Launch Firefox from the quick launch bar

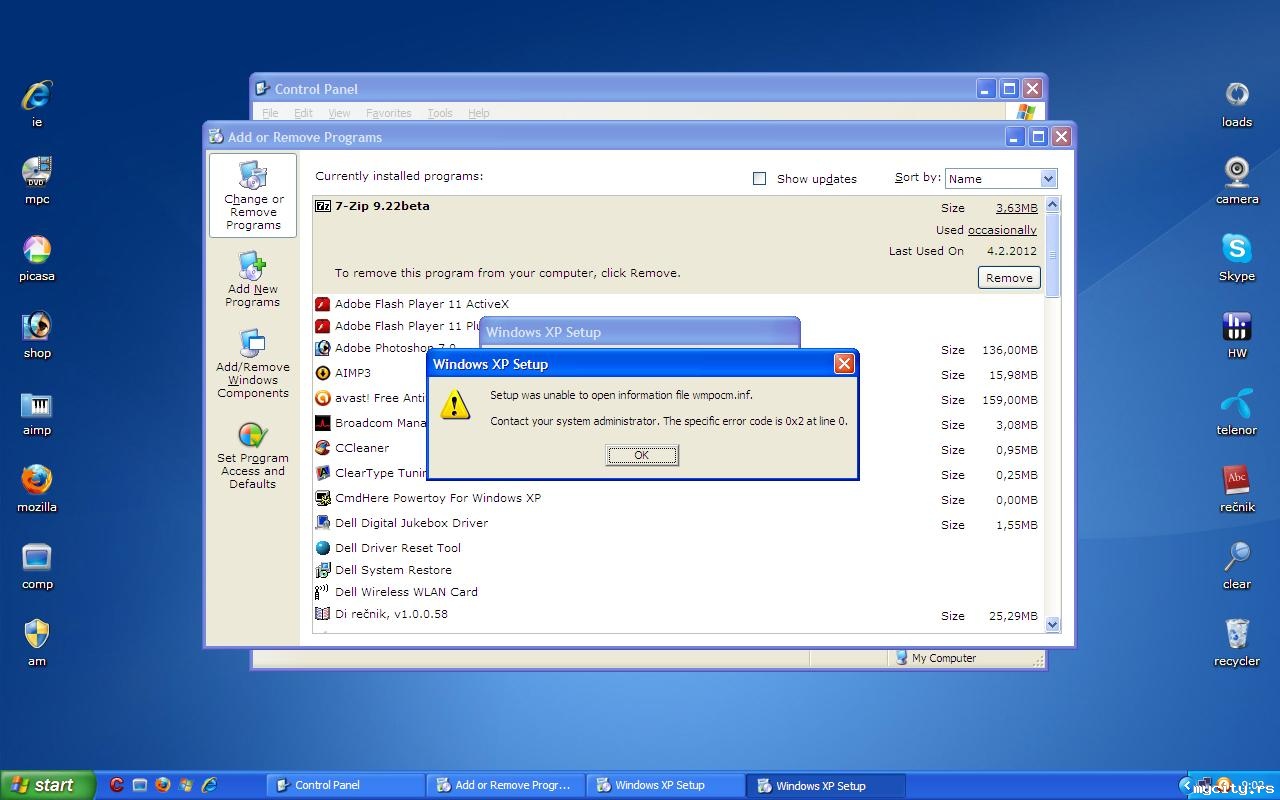click(163, 785)
